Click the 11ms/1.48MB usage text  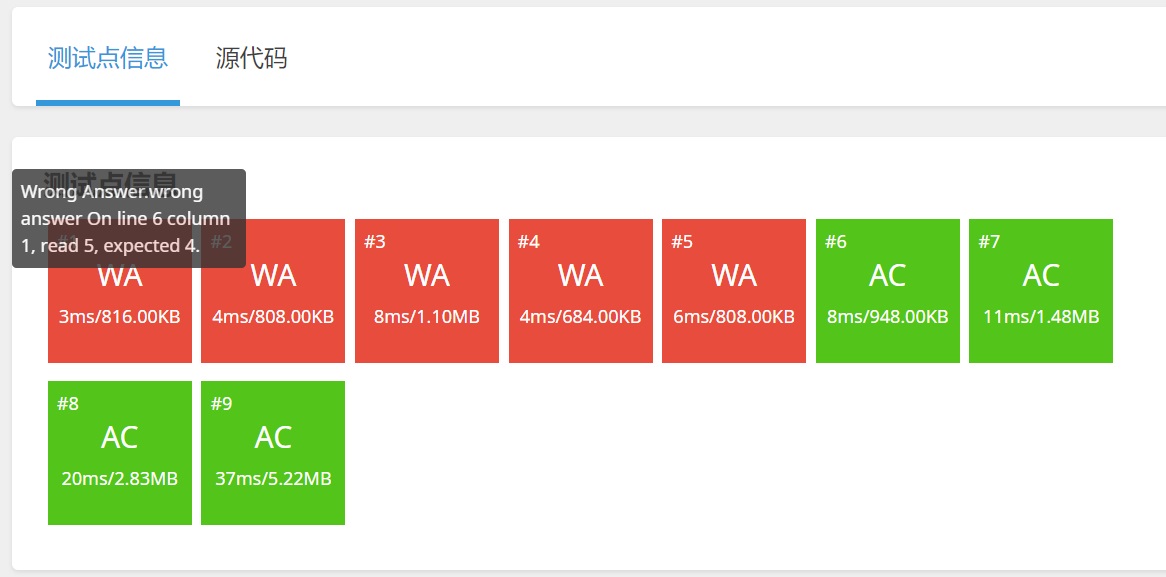pos(1041,317)
